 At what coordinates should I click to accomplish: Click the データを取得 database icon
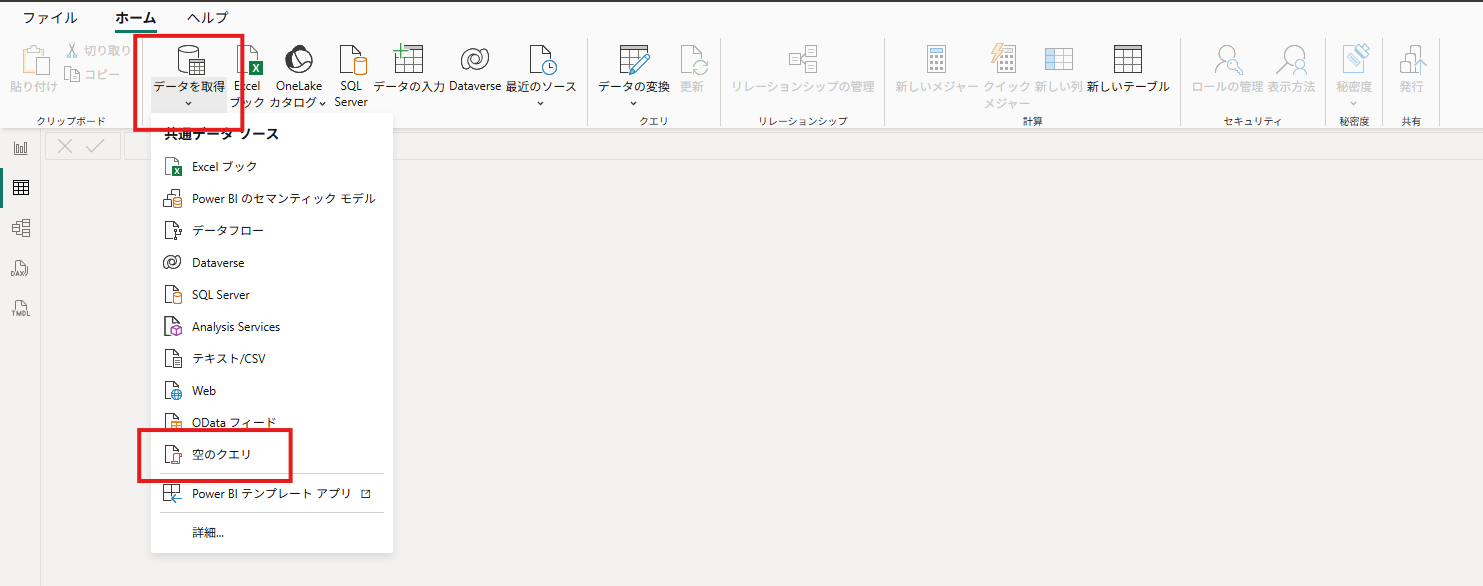(x=190, y=60)
